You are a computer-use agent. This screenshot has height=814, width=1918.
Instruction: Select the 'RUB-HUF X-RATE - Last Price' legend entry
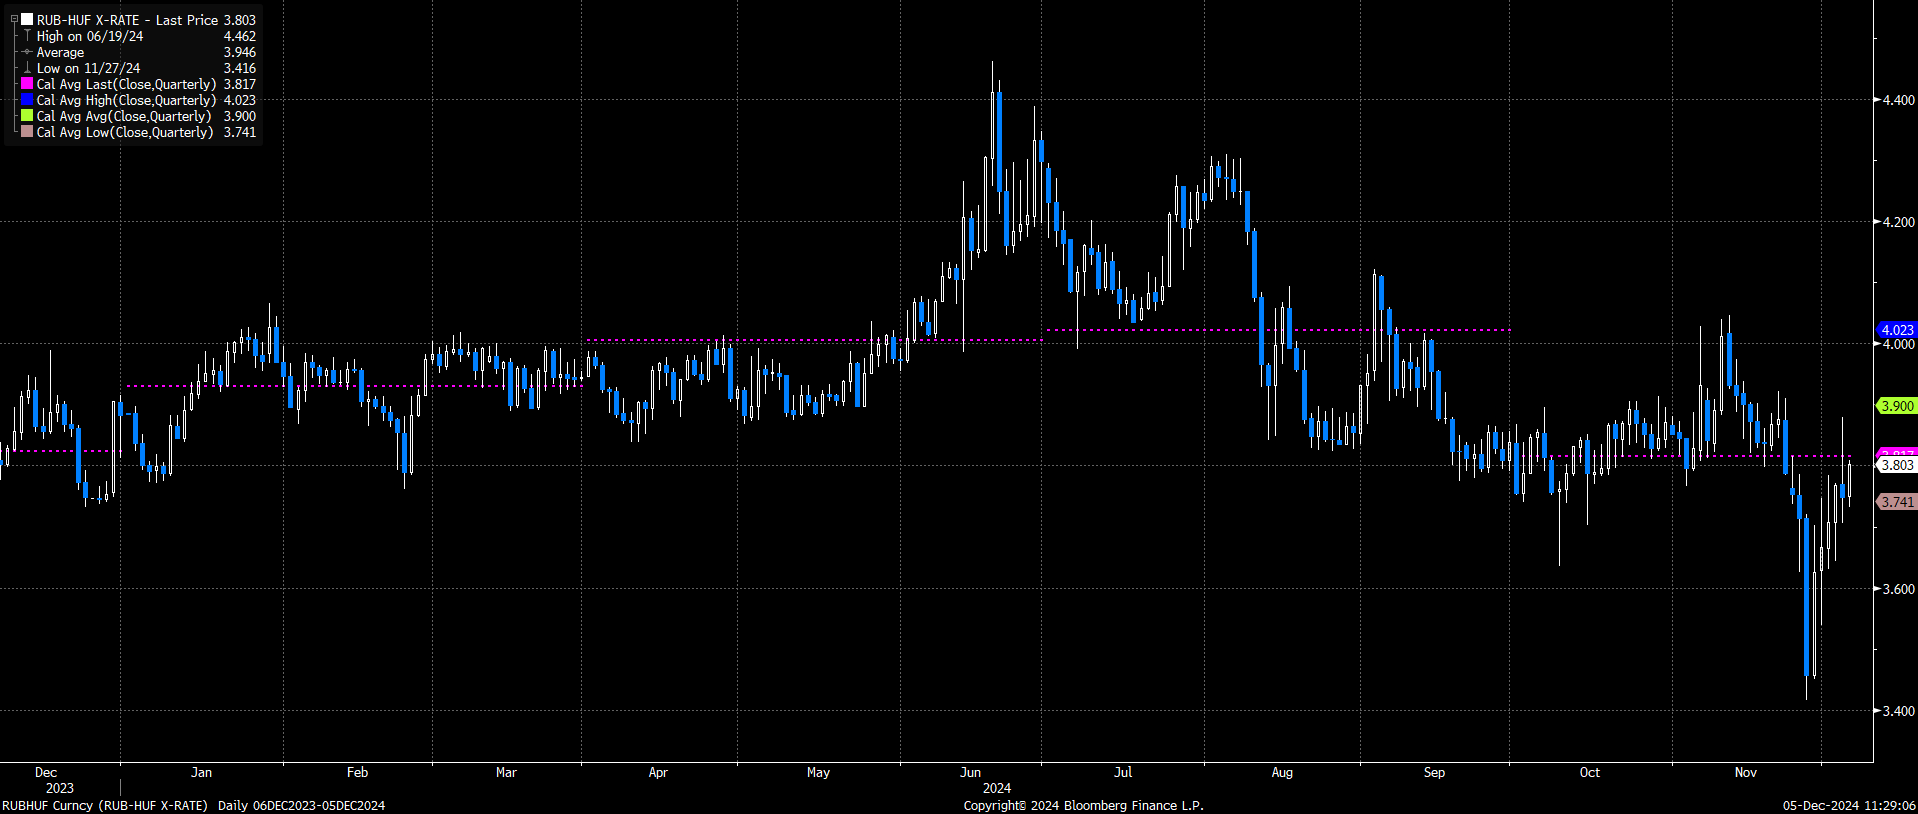pos(127,20)
